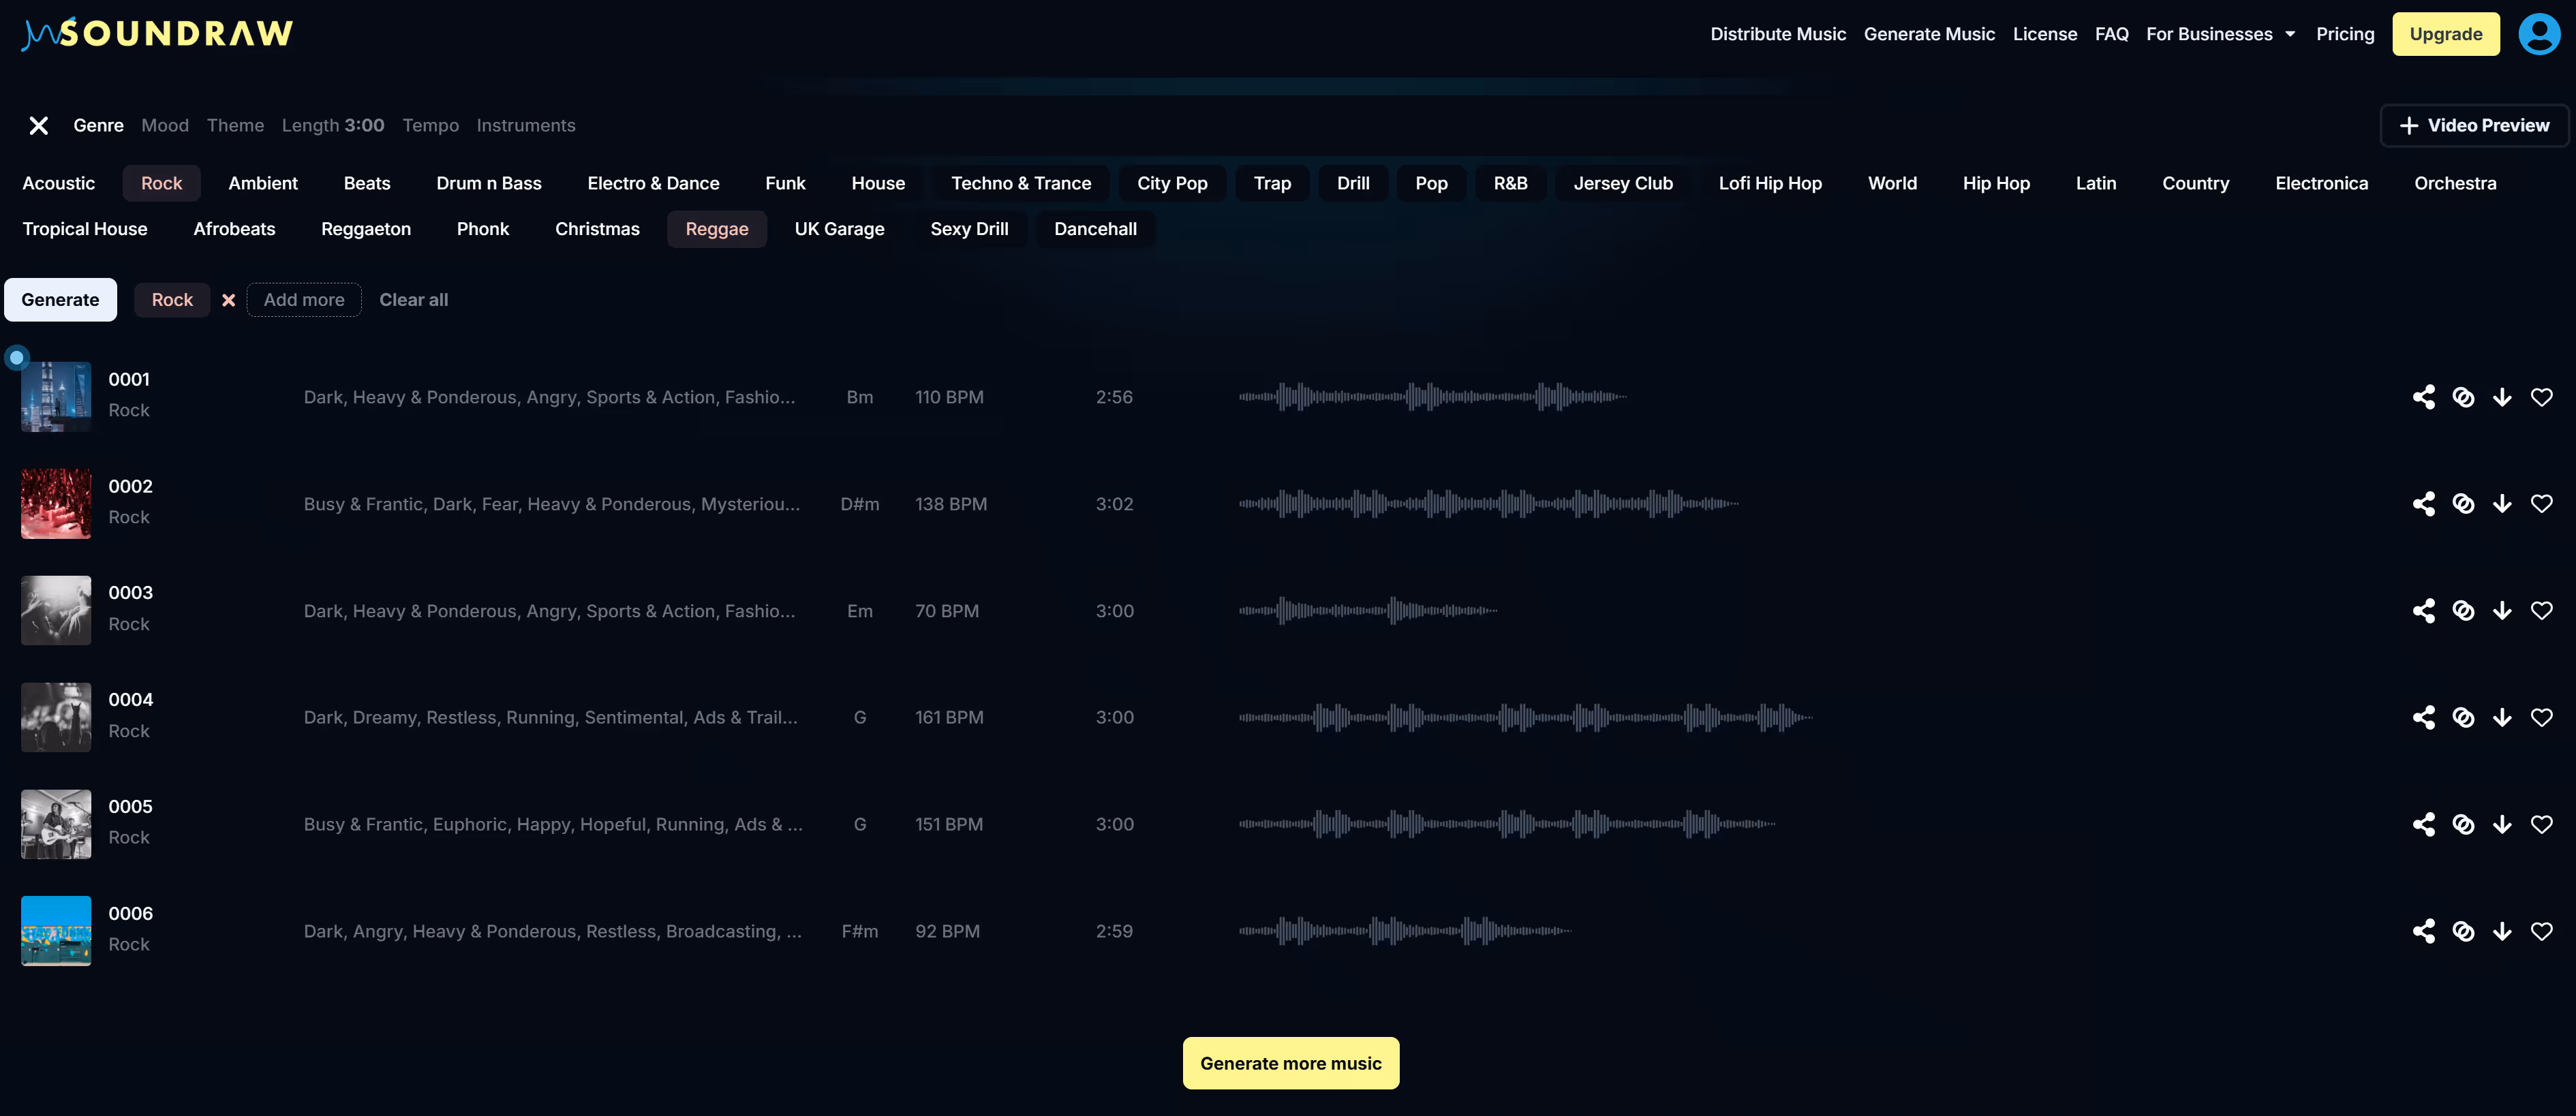
Task: Open Distribute Music page
Action: [x=1778, y=34]
